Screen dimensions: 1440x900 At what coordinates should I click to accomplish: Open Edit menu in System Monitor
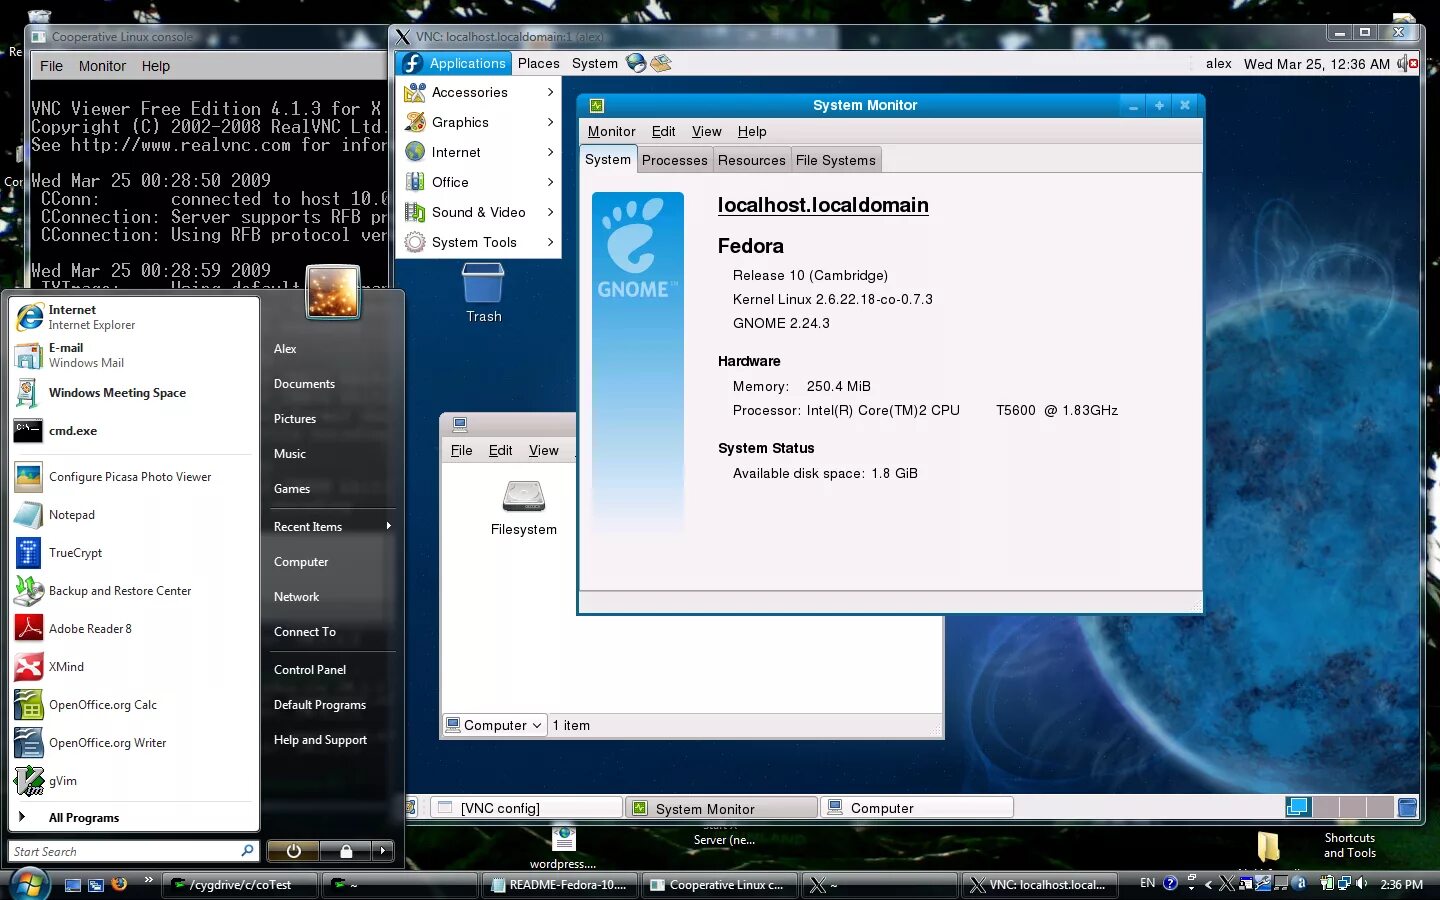(663, 131)
